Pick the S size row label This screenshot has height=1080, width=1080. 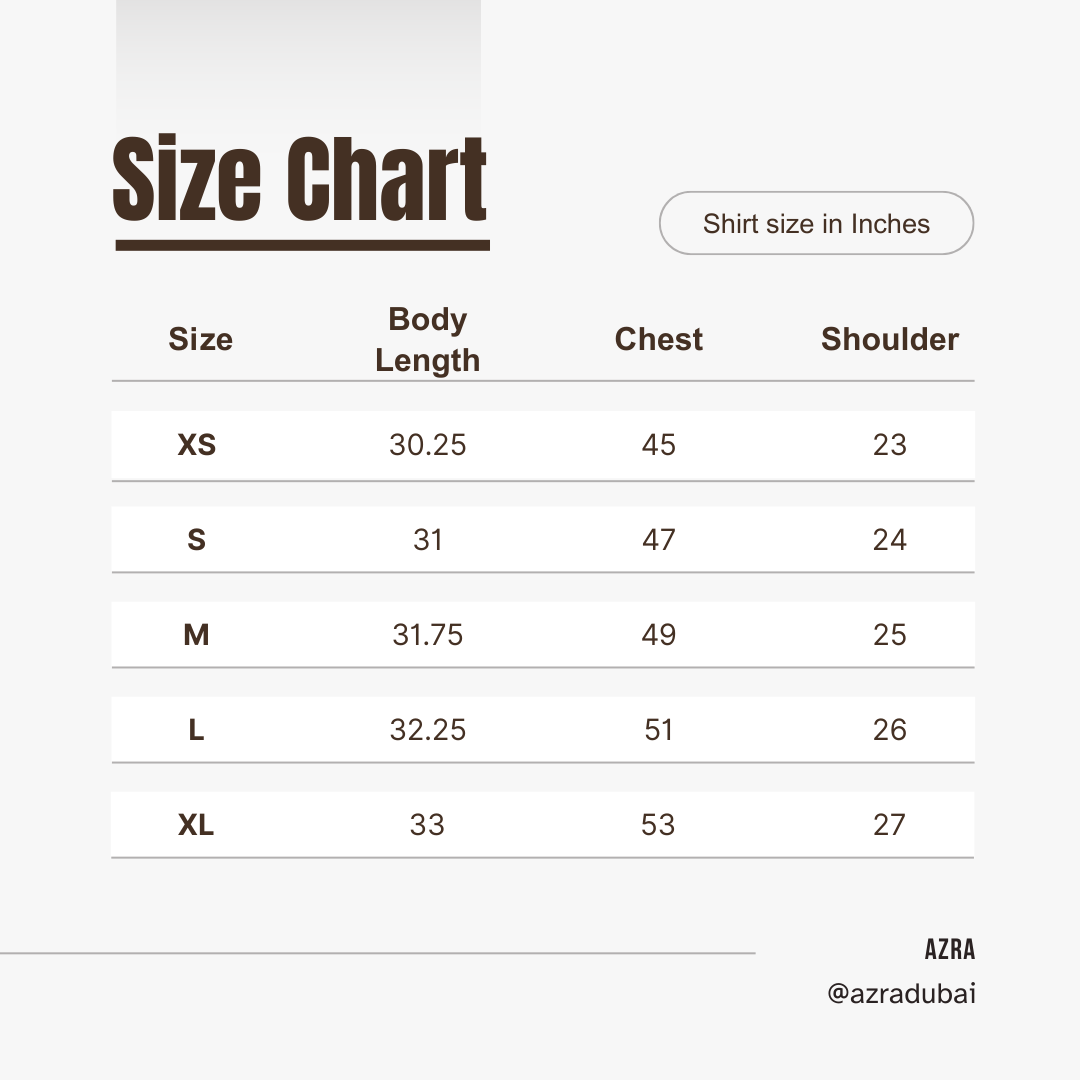tap(197, 540)
